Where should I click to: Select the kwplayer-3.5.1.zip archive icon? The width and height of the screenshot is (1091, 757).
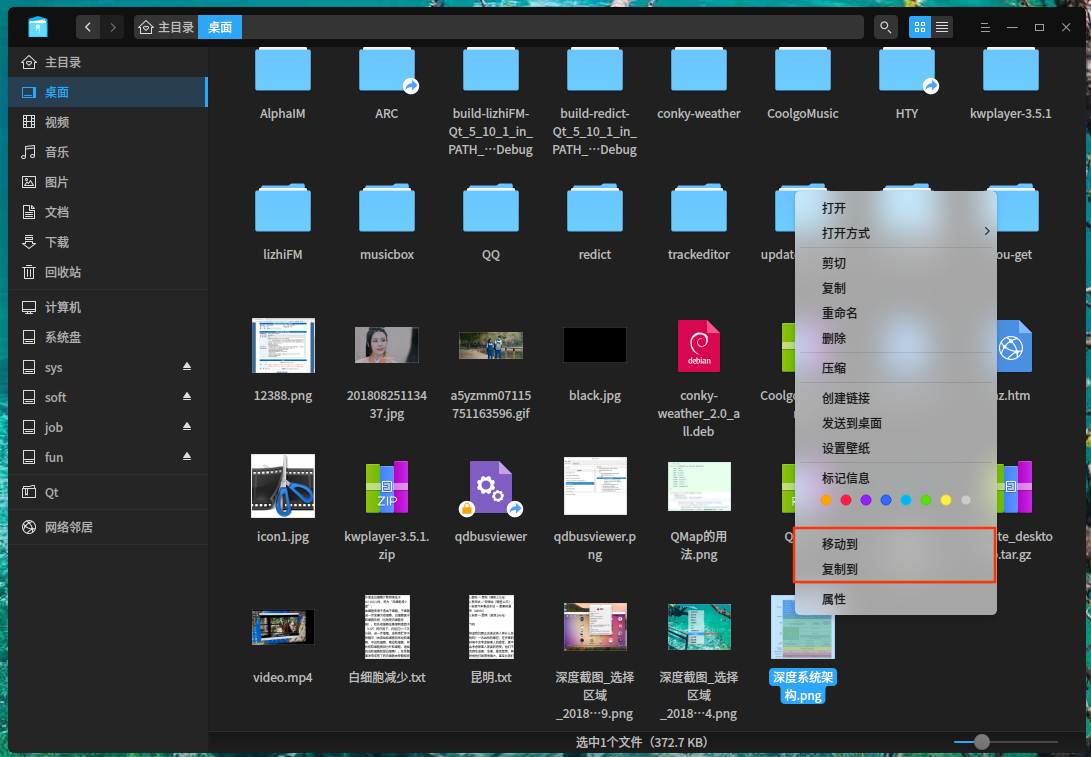click(x=386, y=487)
